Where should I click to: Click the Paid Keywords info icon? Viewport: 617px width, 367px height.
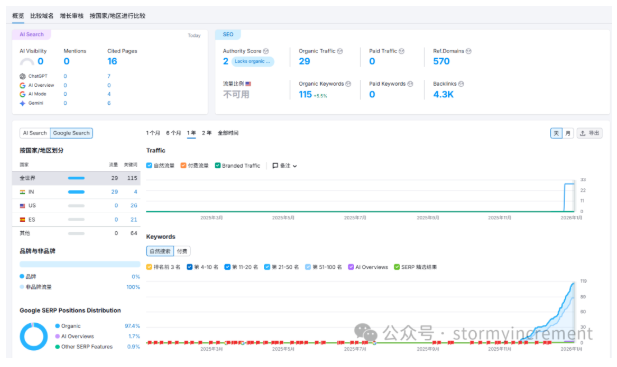pos(410,84)
